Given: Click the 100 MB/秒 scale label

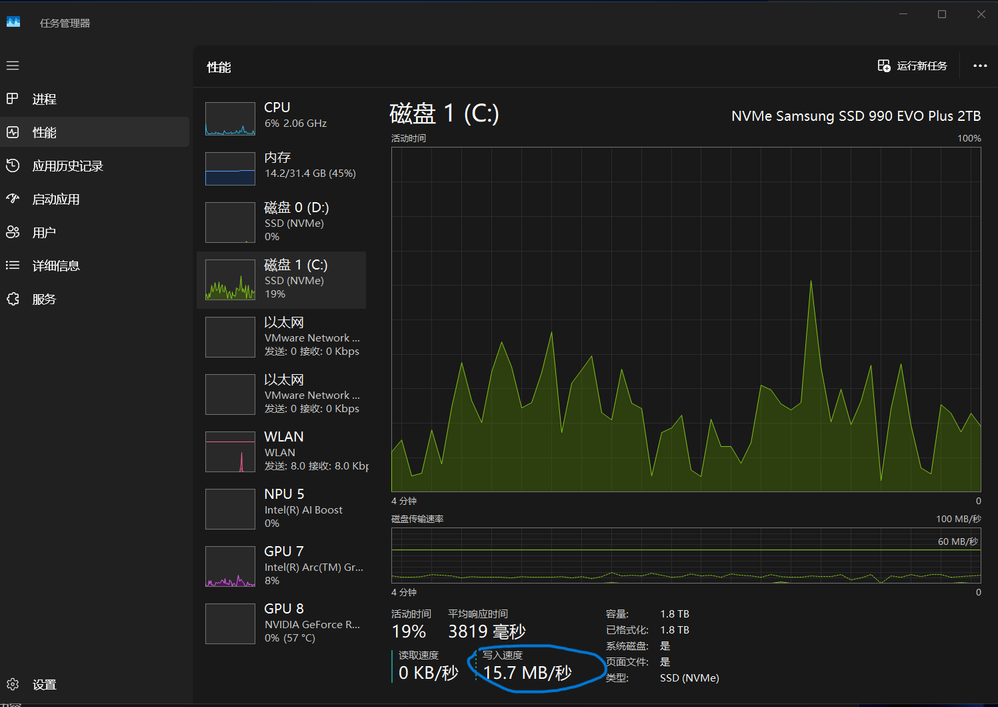Looking at the screenshot, I should pyautogui.click(x=958, y=519).
